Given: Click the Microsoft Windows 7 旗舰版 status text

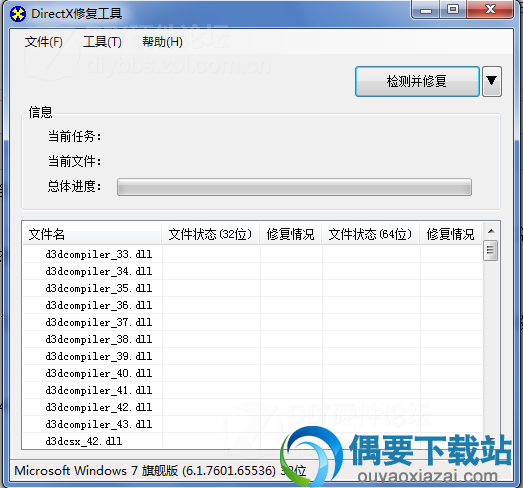Looking at the screenshot, I should tap(160, 471).
